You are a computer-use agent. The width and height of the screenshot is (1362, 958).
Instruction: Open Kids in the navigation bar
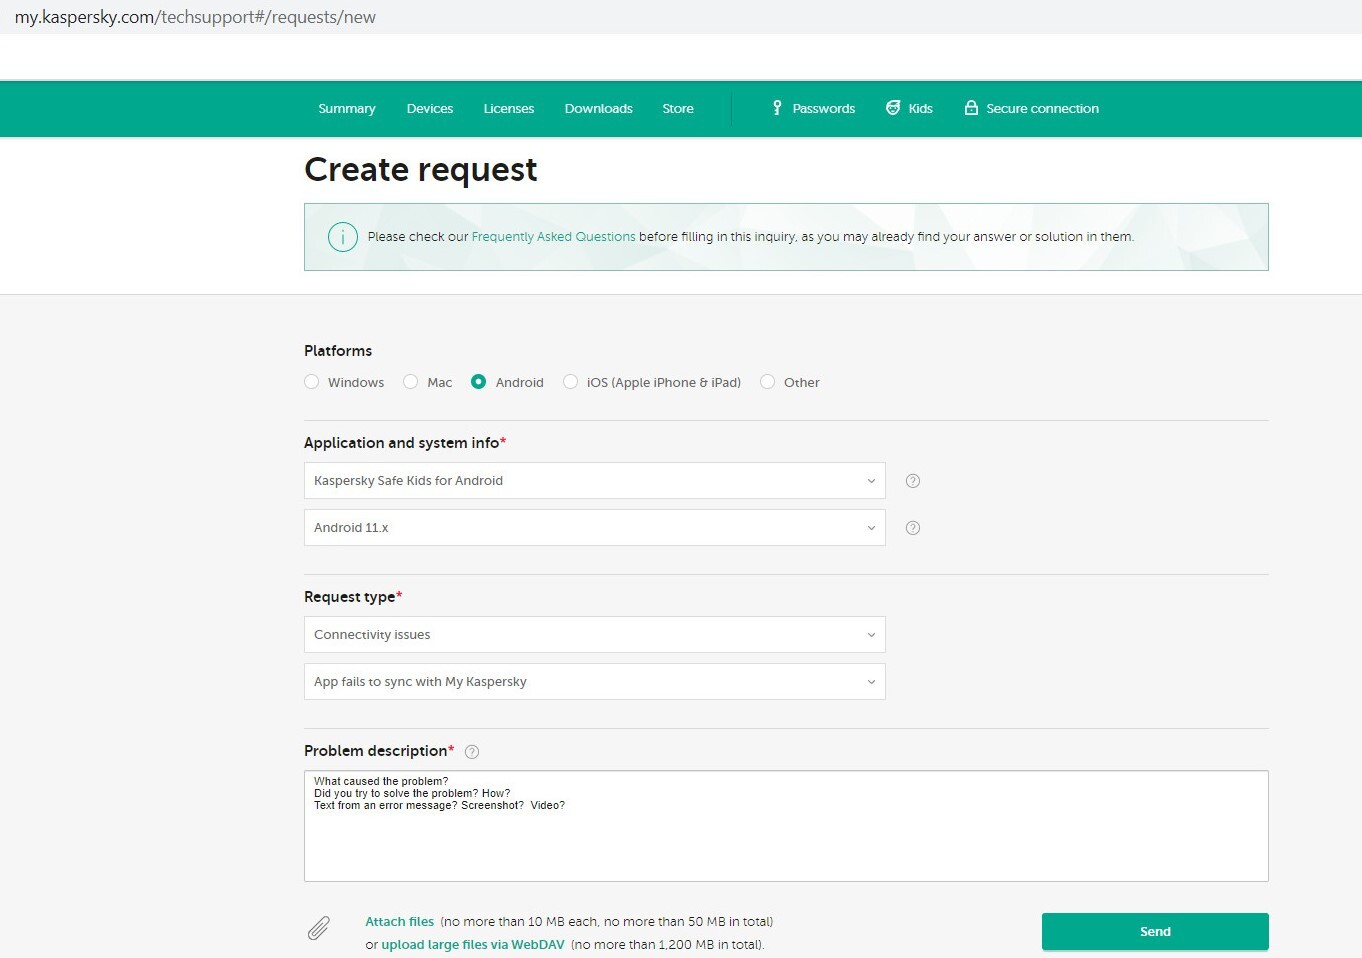(x=921, y=109)
